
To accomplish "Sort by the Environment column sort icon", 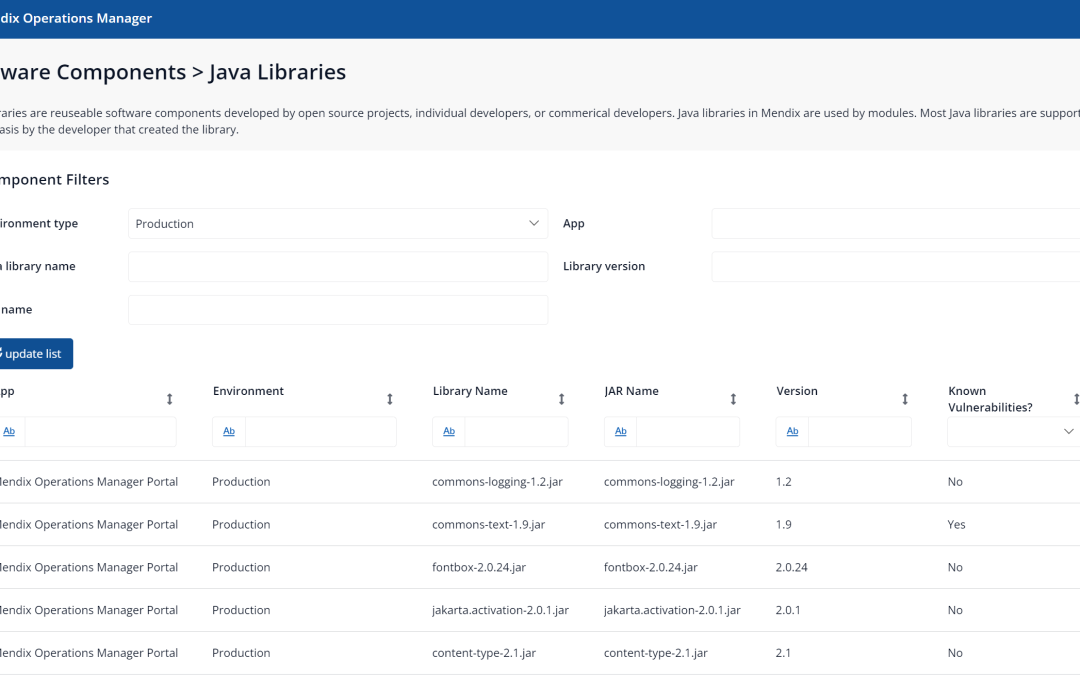I will coord(389,399).
